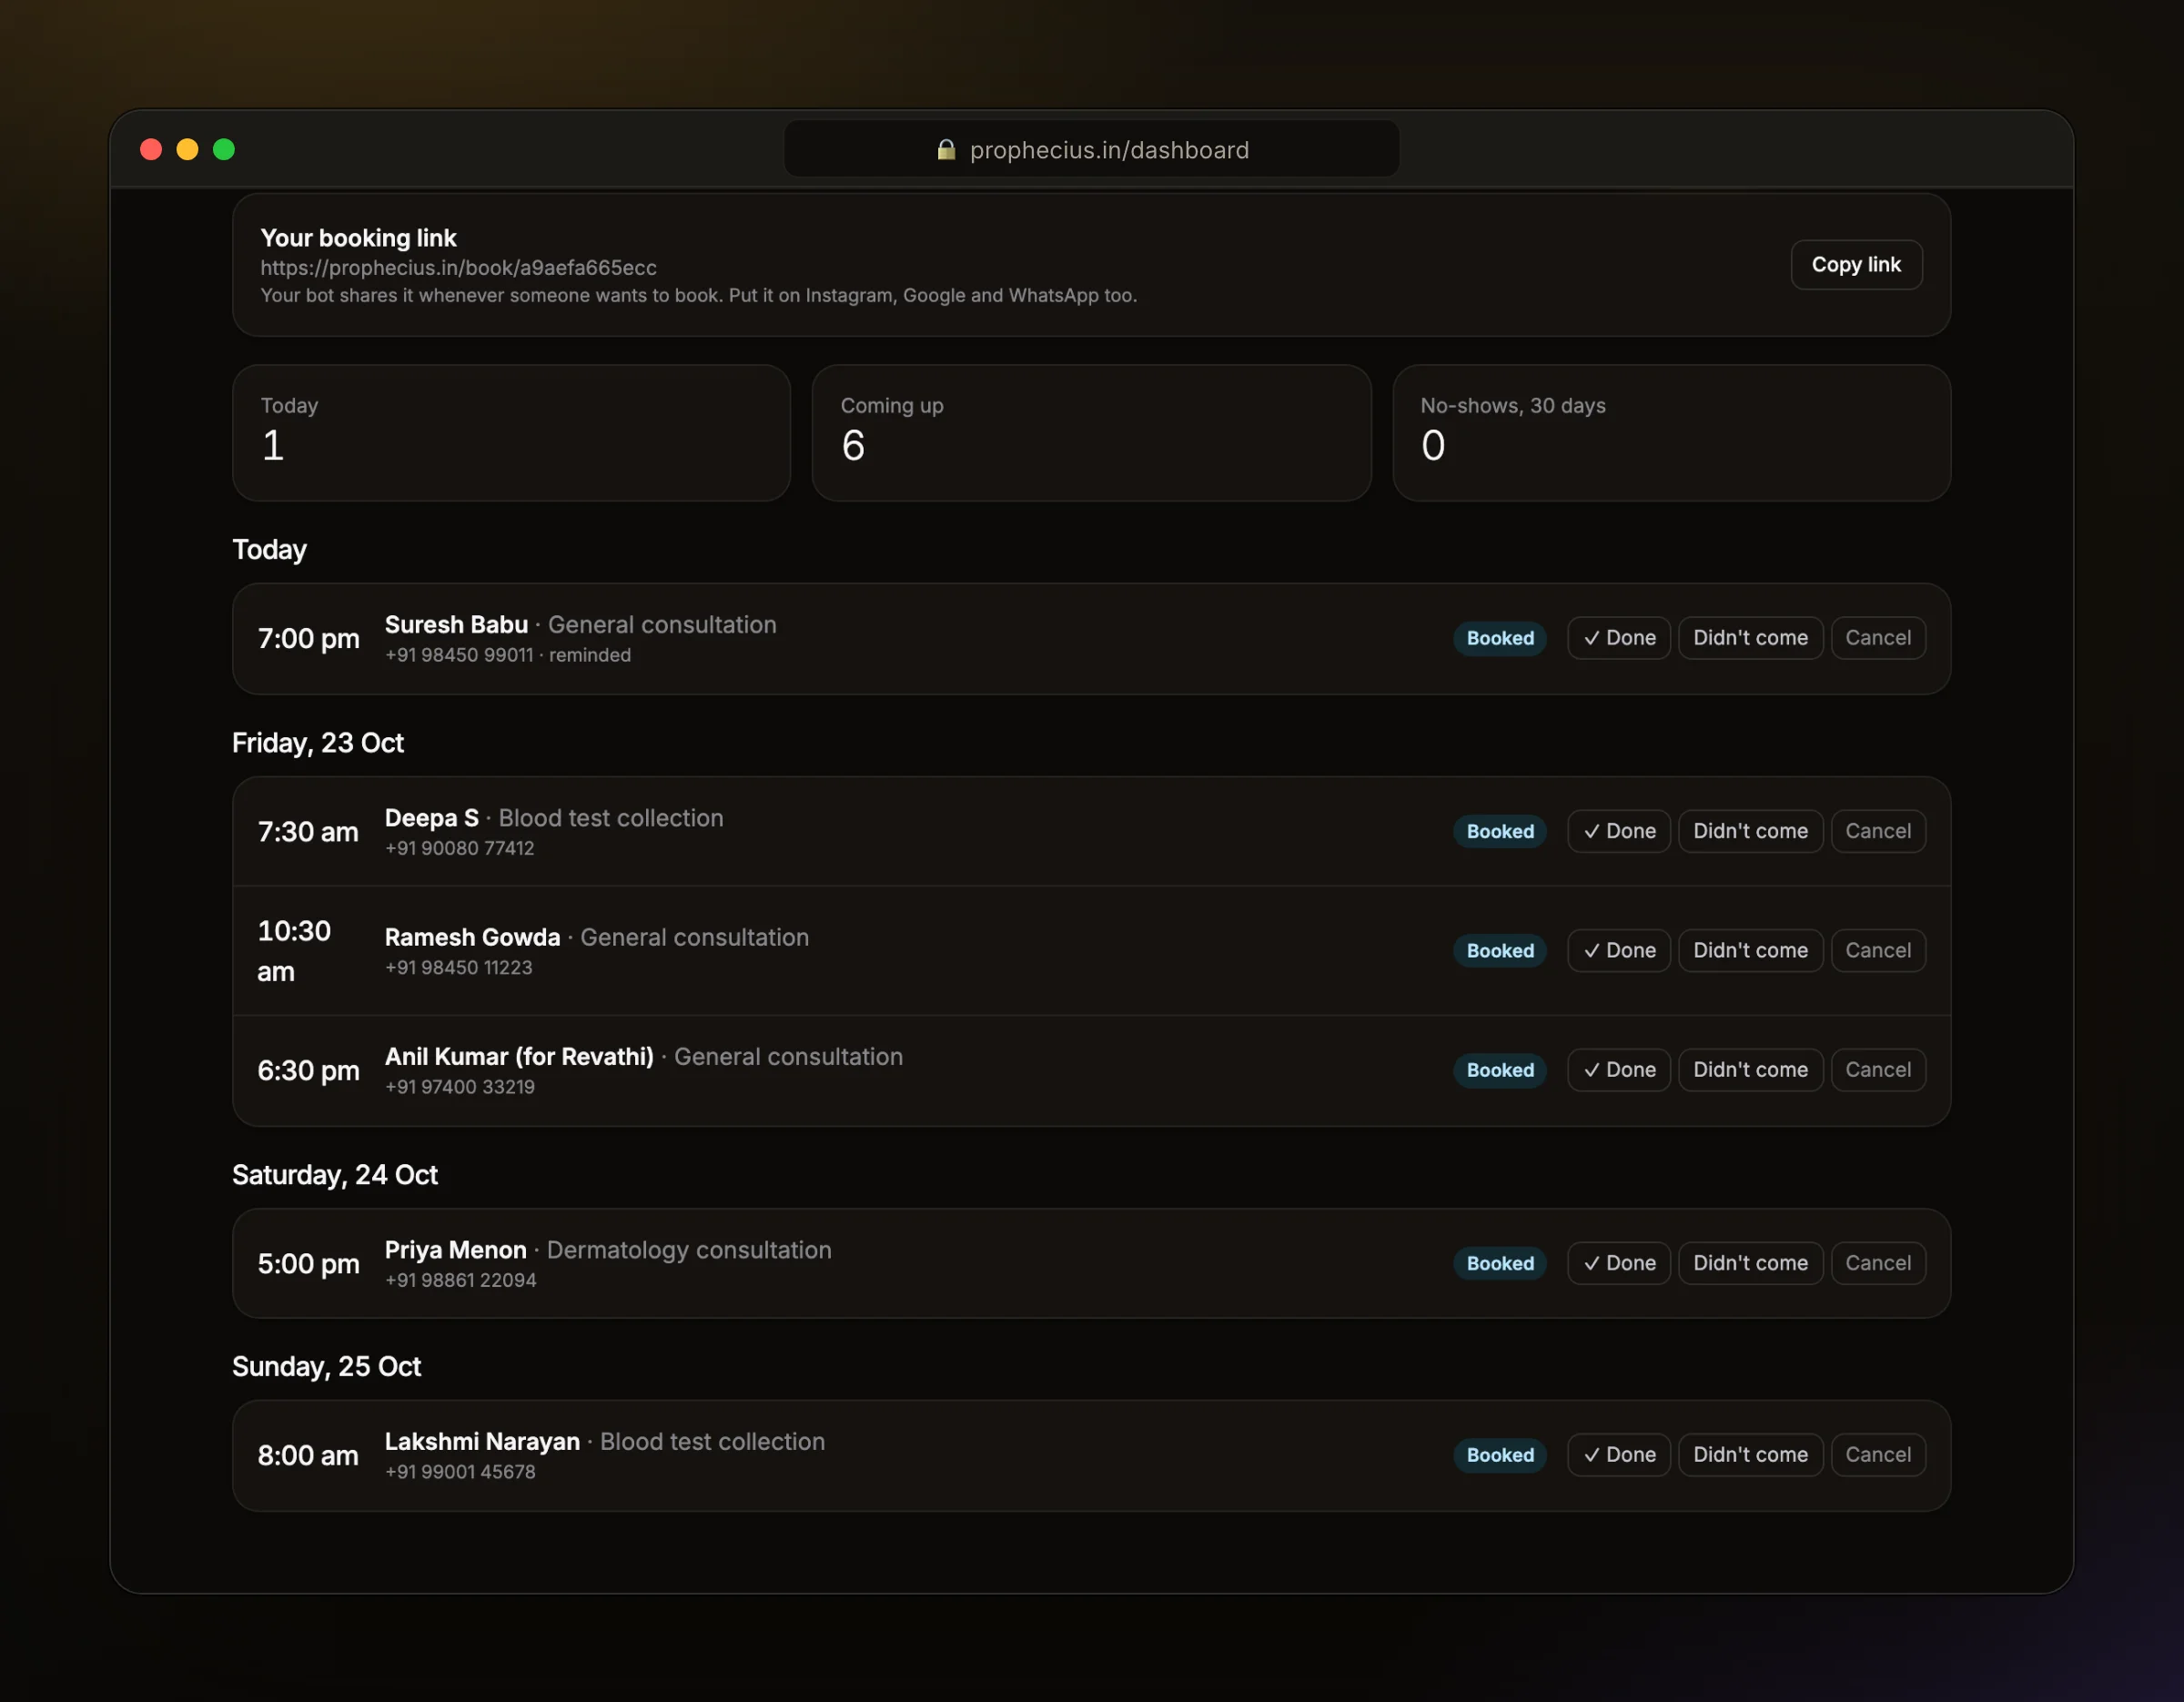Viewport: 2184px width, 1702px height.
Task: Mark Priya Menon appointment as Done
Action: pos(1619,1263)
